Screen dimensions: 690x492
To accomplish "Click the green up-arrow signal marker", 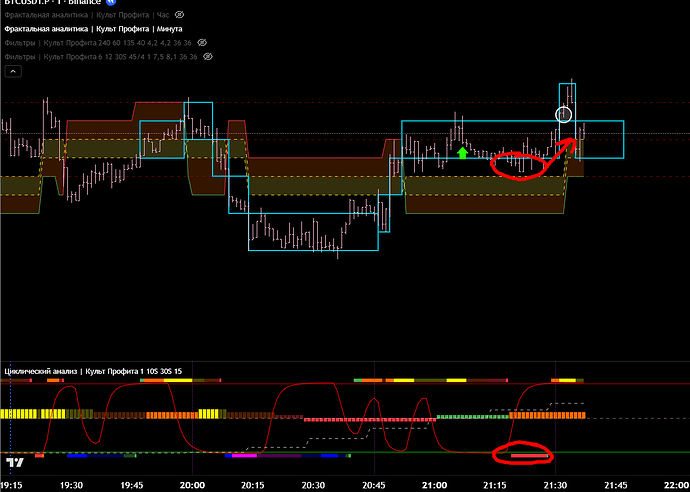I will click(x=462, y=152).
